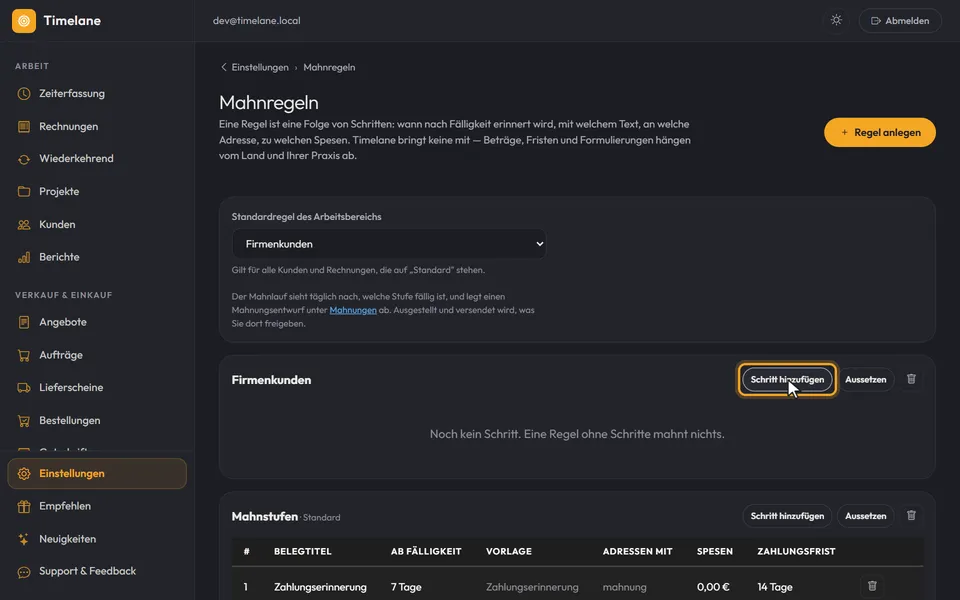The height and width of the screenshot is (600, 960).
Task: Click the Aufträge cart icon
Action: 24,355
